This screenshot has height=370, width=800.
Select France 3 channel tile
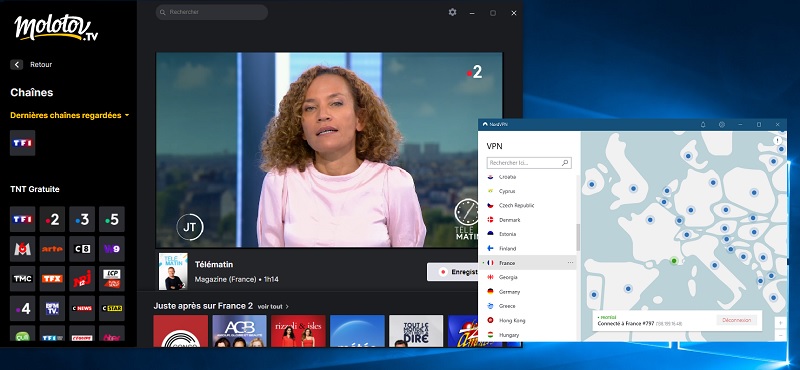(82, 219)
